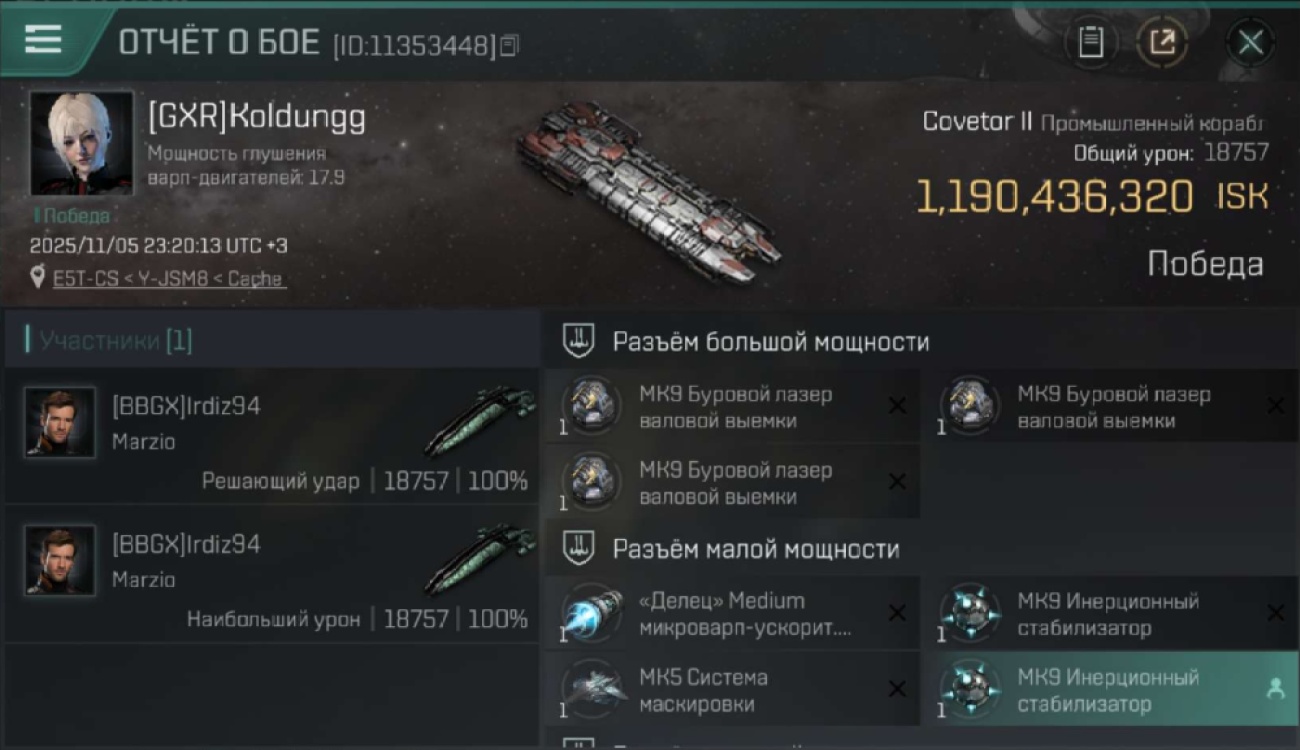Open the notes clipboard icon at top
1300x750 pixels.
point(1091,42)
